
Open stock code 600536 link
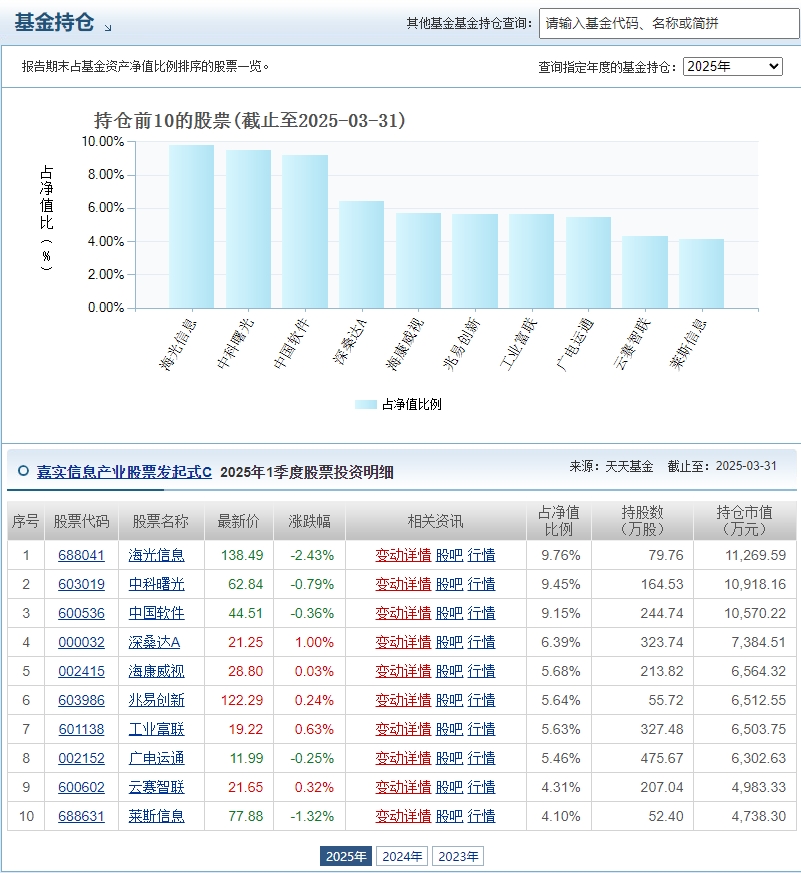coord(81,613)
